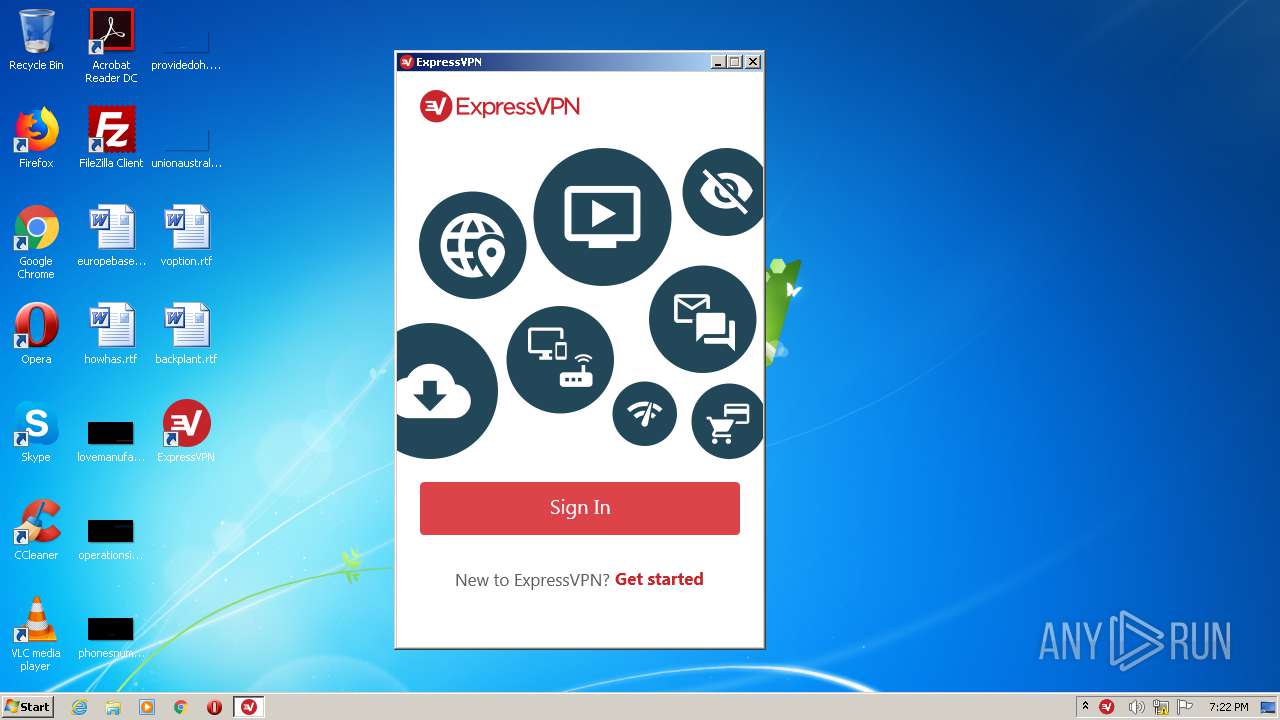Click the 7:22 PM taskbar clock
The width and height of the screenshot is (1280, 720).
click(1228, 707)
